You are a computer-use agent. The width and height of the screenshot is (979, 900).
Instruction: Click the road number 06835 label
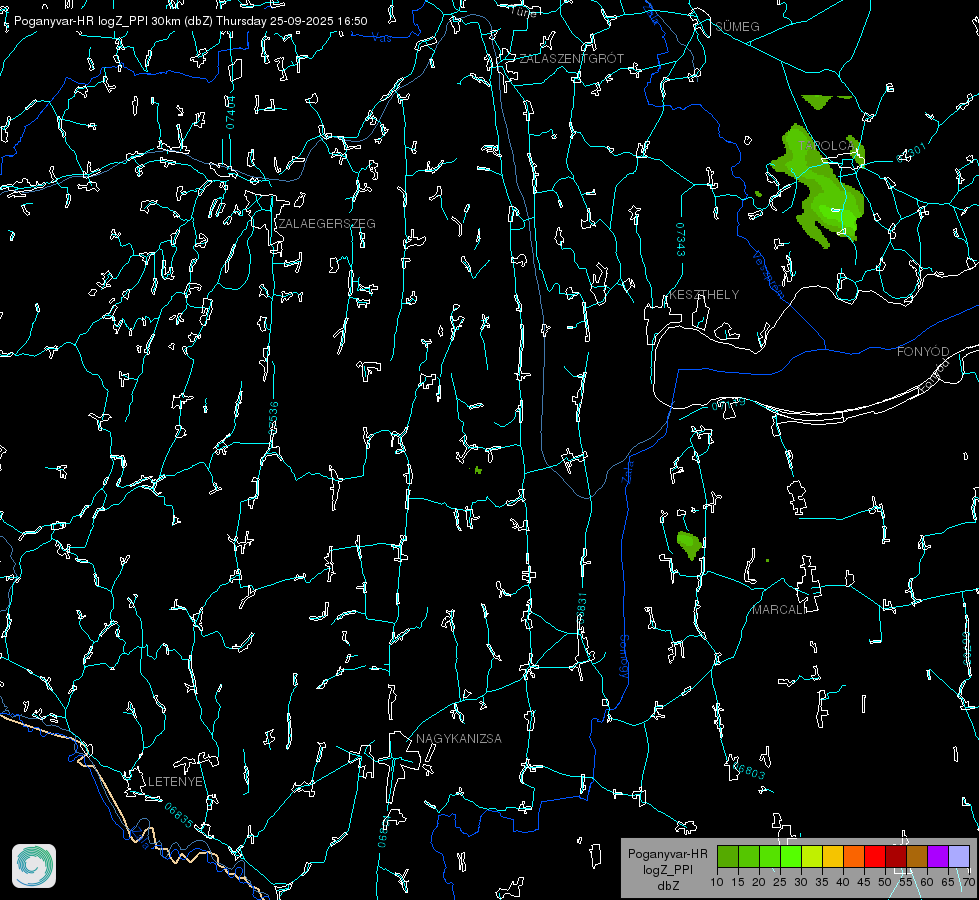coord(179,816)
